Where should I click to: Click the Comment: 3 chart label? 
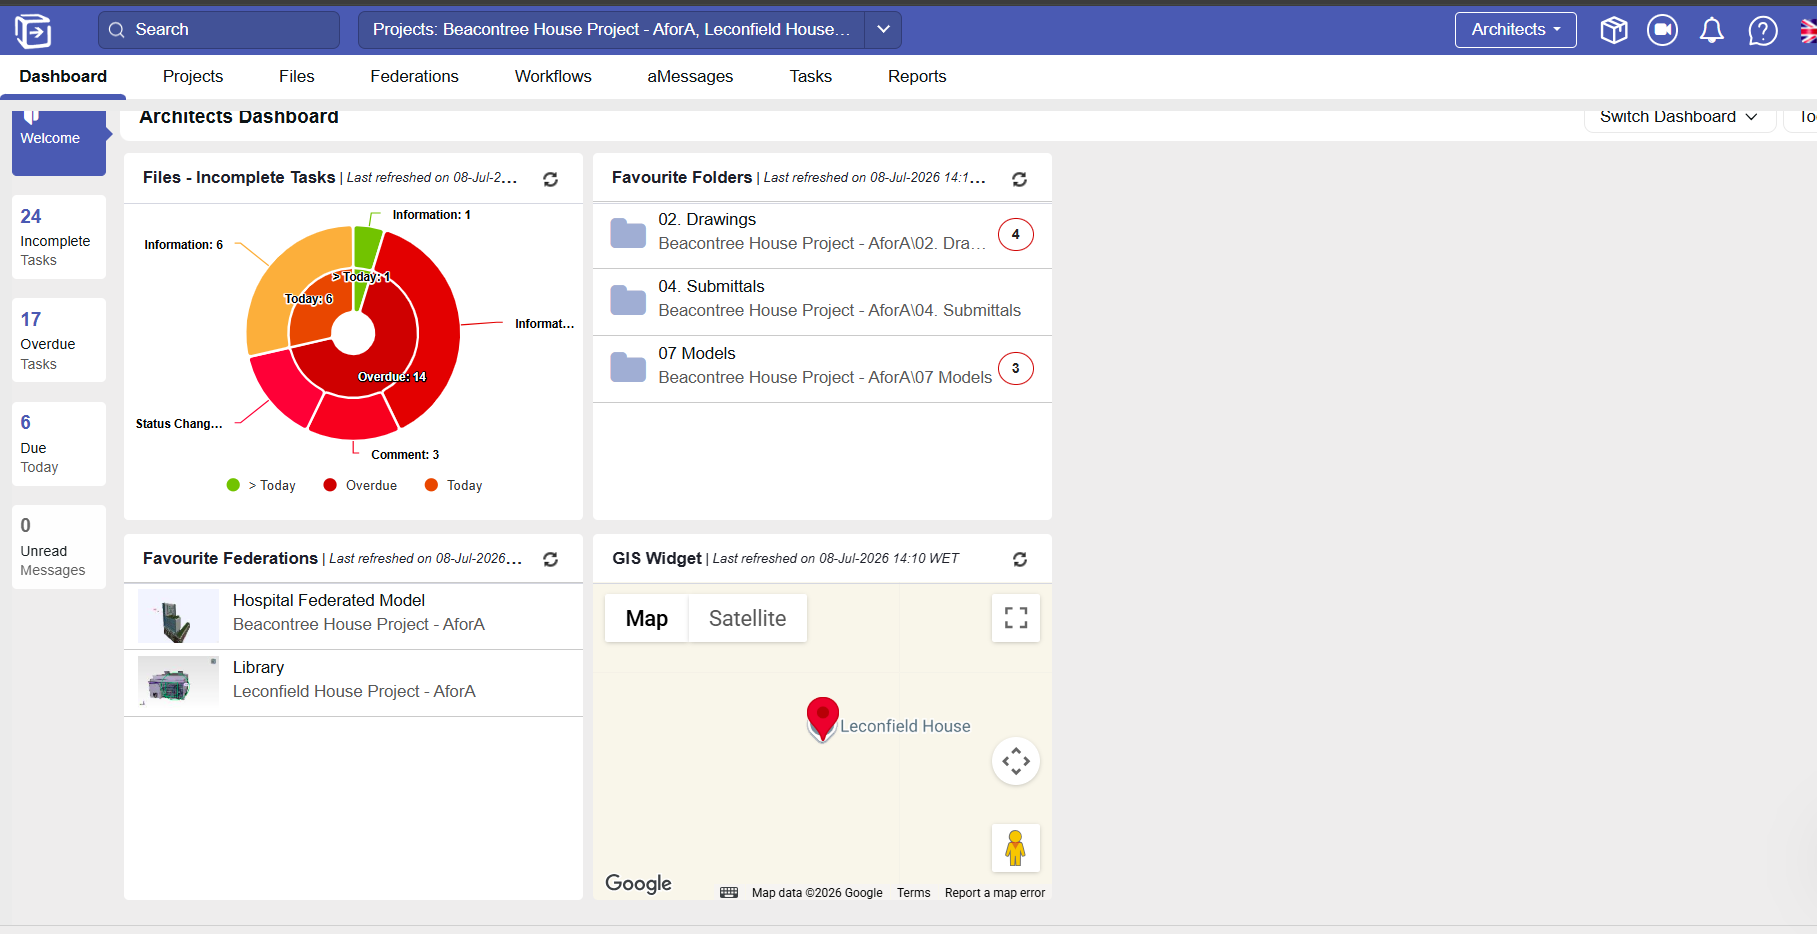[x=405, y=455]
